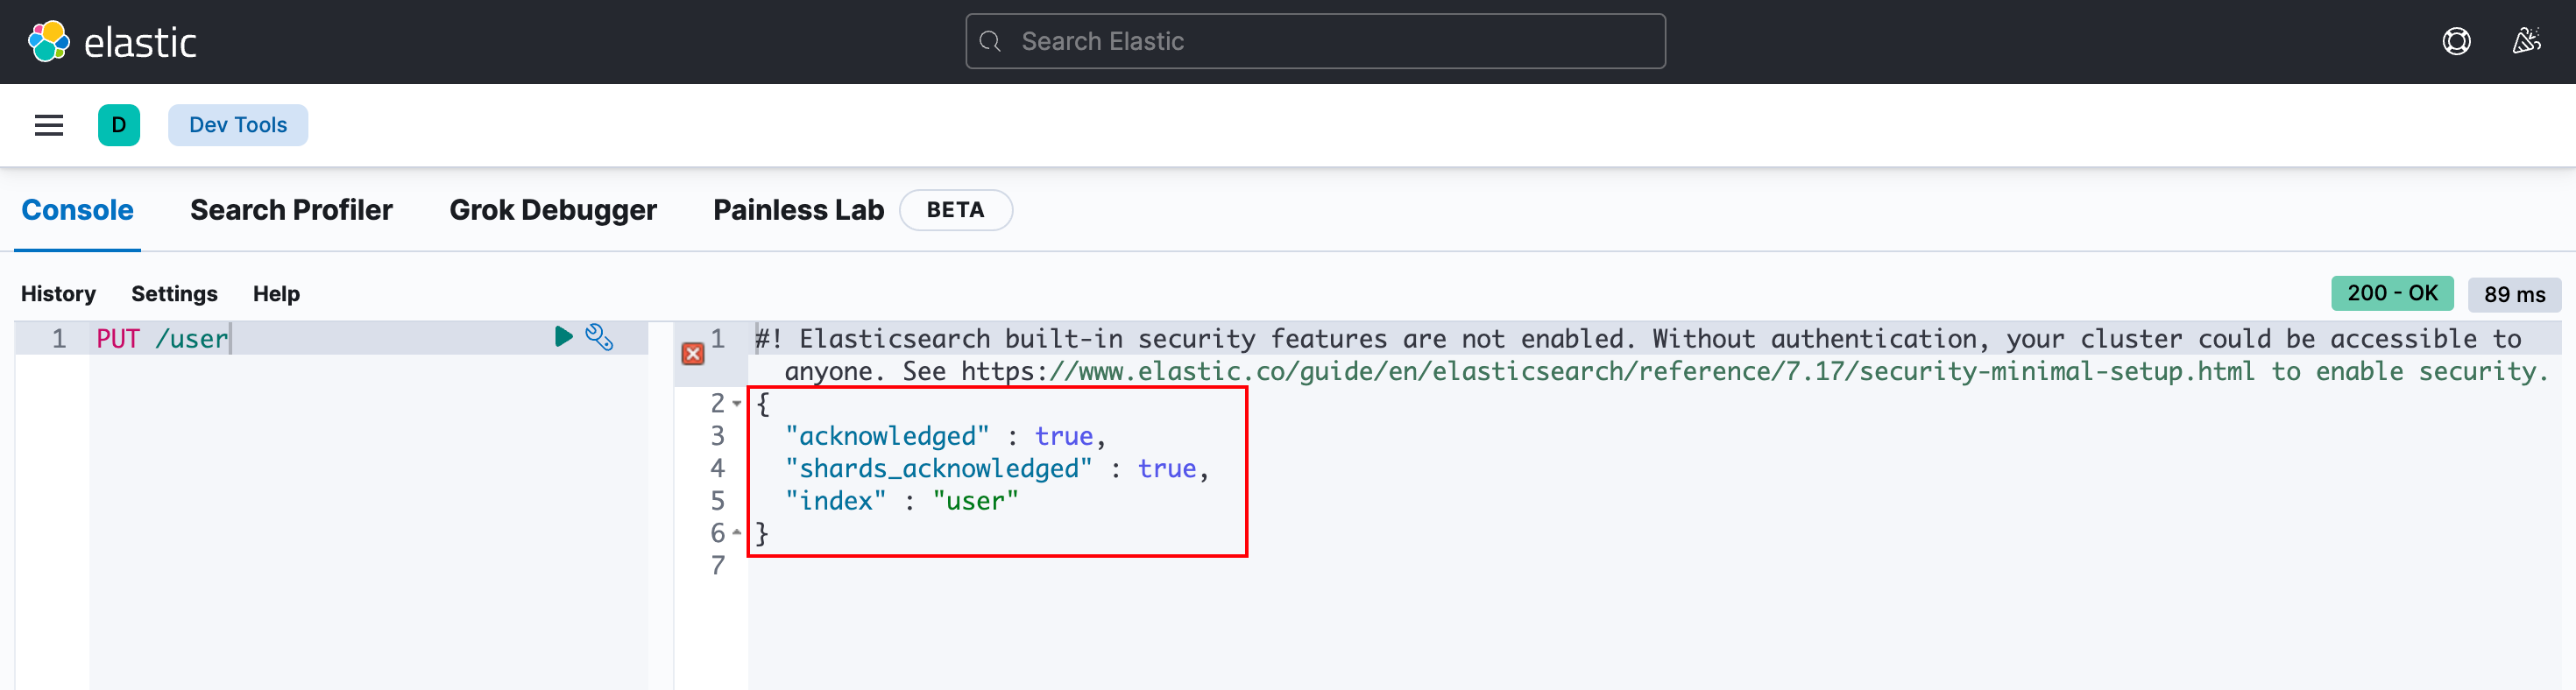Viewport: 2576px width, 690px height.
Task: Click the "shards_acknowledged" key in response
Action: 938,468
